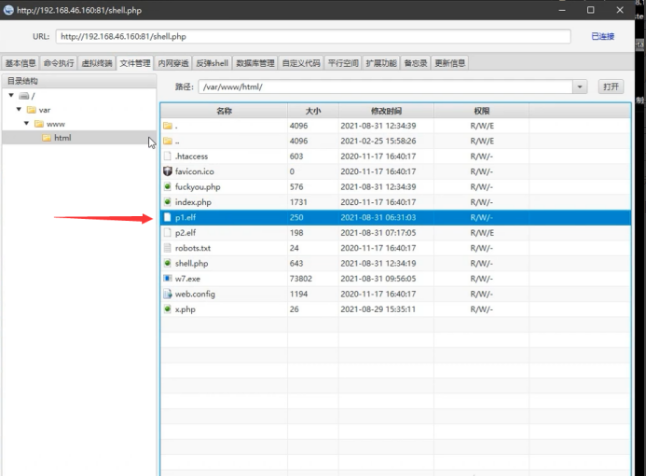Select the shell.php file name

pos(191,263)
